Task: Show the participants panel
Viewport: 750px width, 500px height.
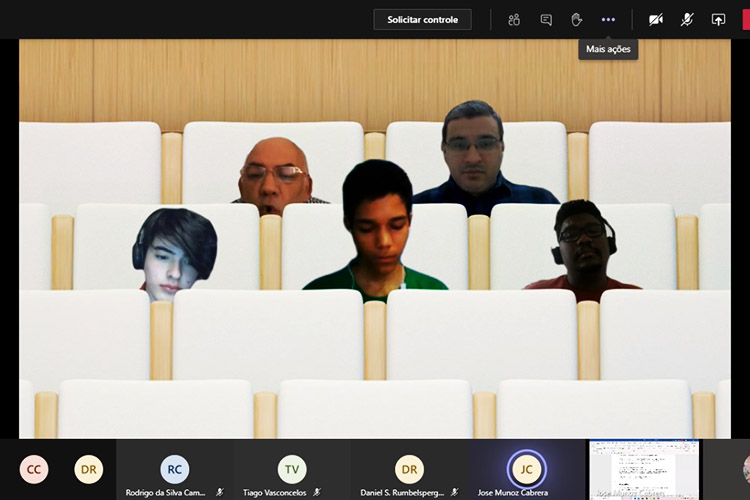Action: (514, 20)
